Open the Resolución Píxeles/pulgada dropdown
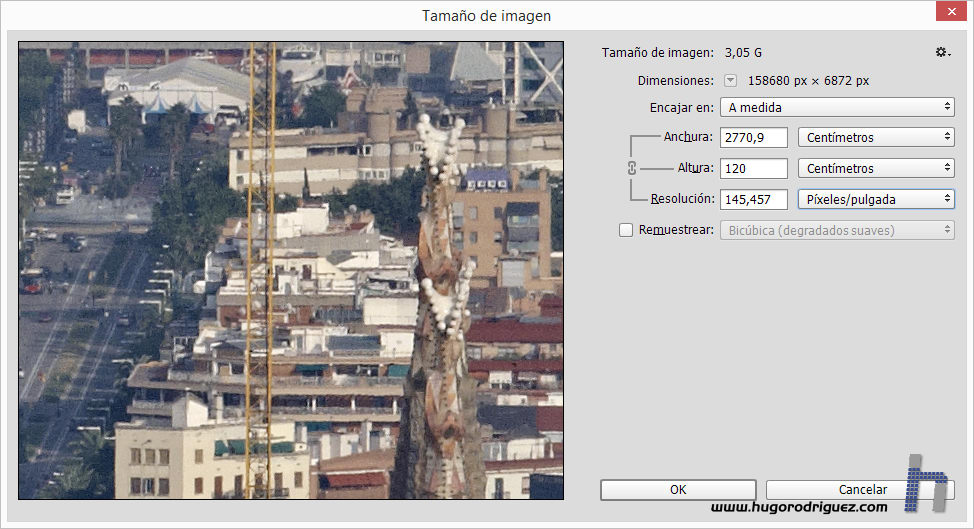 click(876, 199)
